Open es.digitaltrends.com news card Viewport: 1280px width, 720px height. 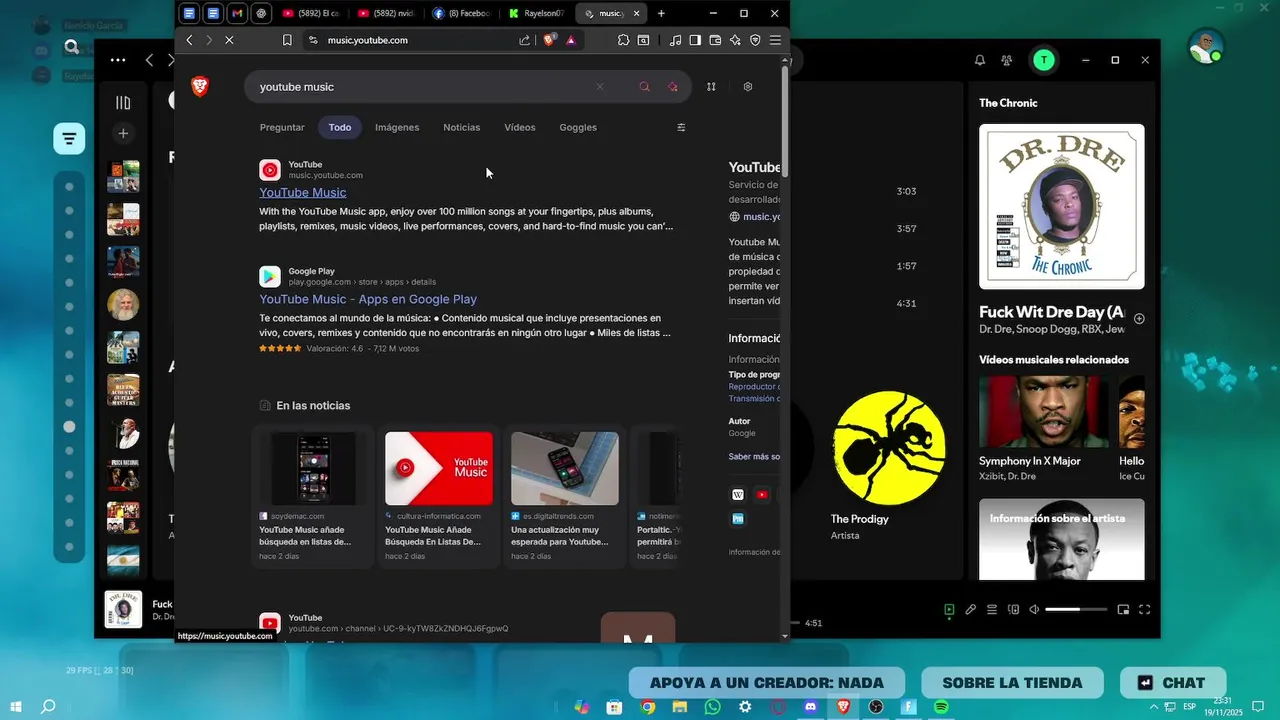click(x=565, y=499)
